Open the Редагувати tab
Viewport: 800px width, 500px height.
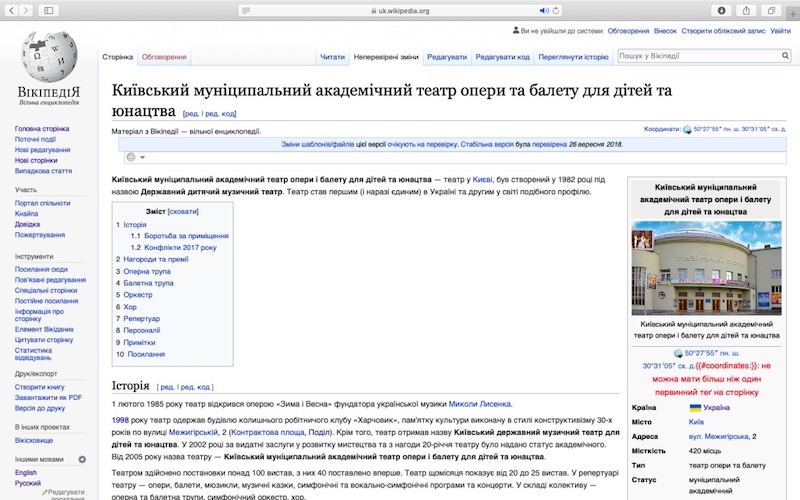tap(447, 57)
